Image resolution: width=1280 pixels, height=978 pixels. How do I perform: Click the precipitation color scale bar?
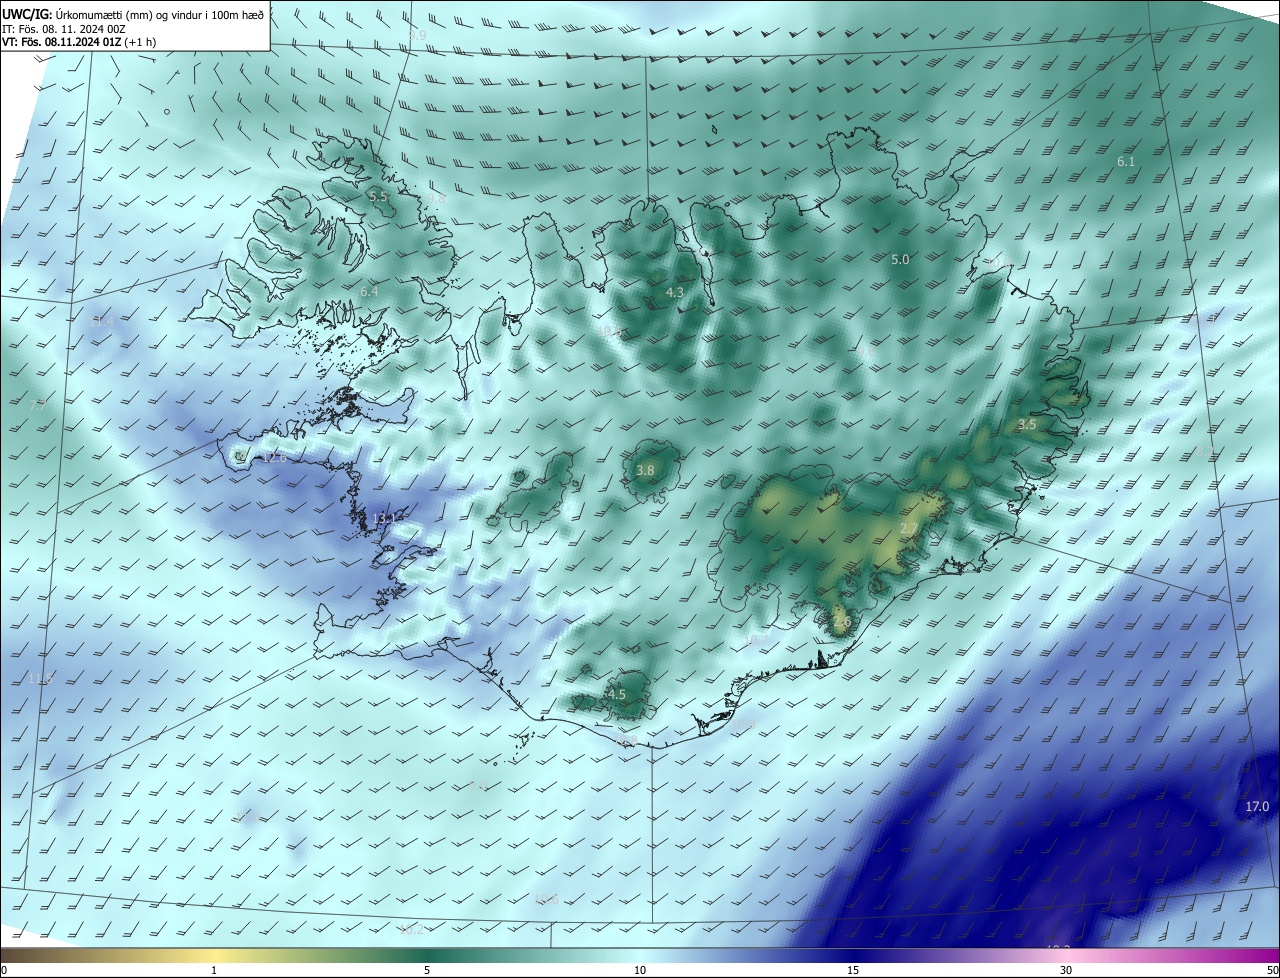pos(640,955)
